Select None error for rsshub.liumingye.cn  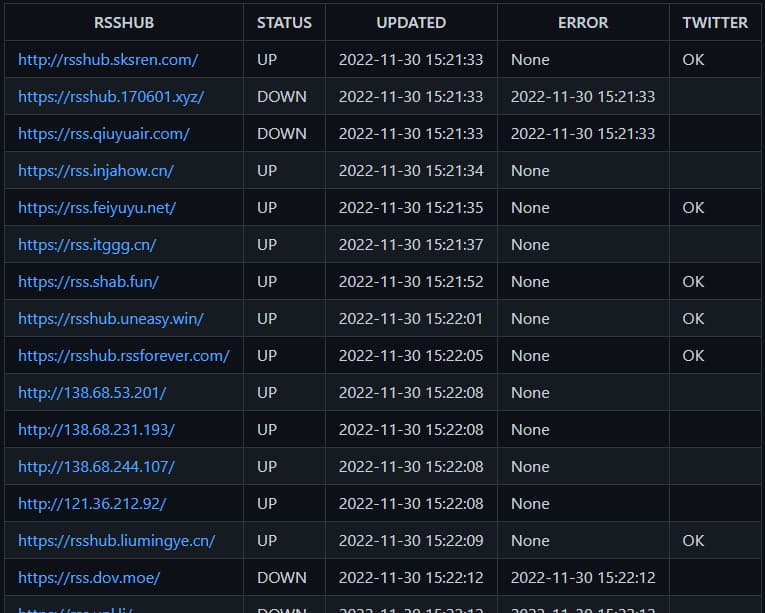(530, 541)
